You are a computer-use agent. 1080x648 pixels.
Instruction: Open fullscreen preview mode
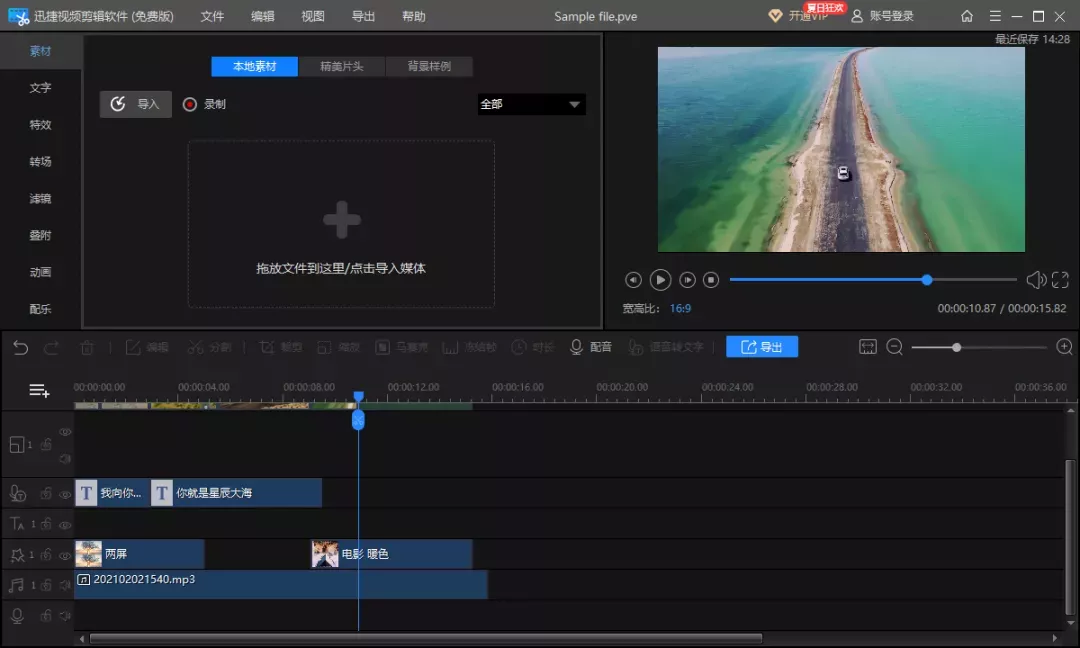click(1060, 280)
